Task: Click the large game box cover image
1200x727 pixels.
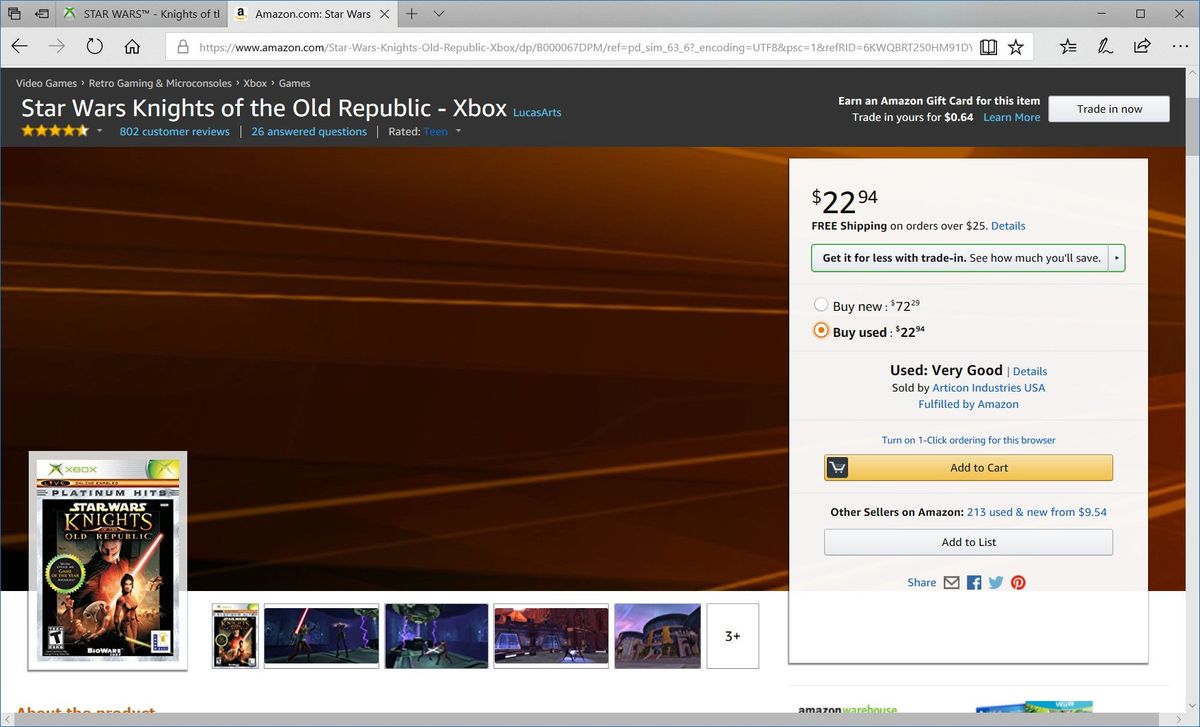Action: point(107,559)
